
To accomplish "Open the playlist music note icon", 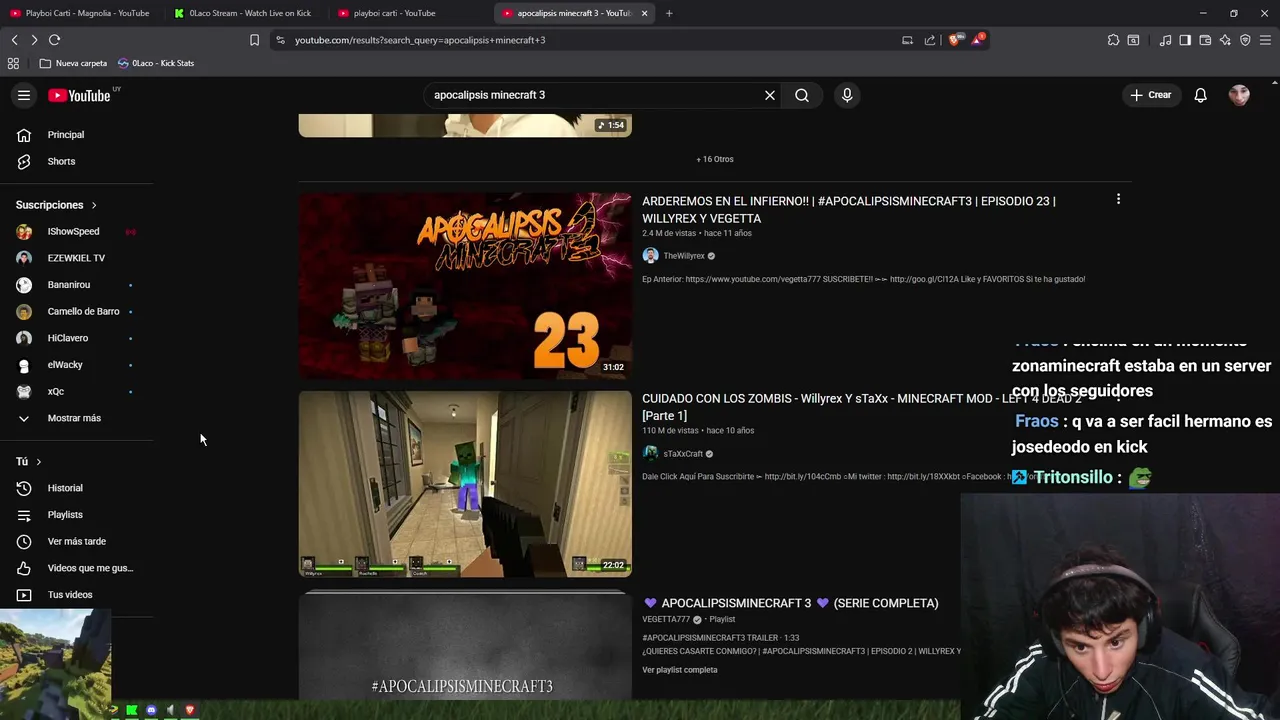I will pyautogui.click(x=1165, y=40).
